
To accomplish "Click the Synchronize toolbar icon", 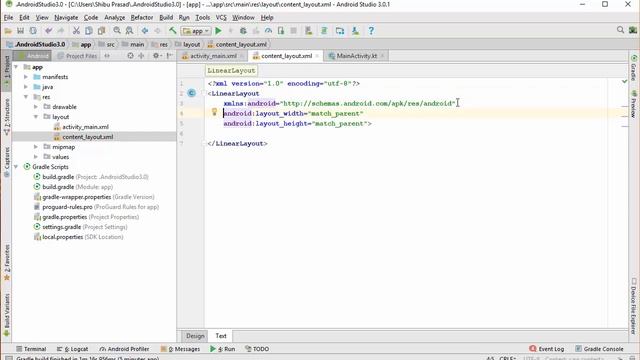I will click(x=33, y=31).
